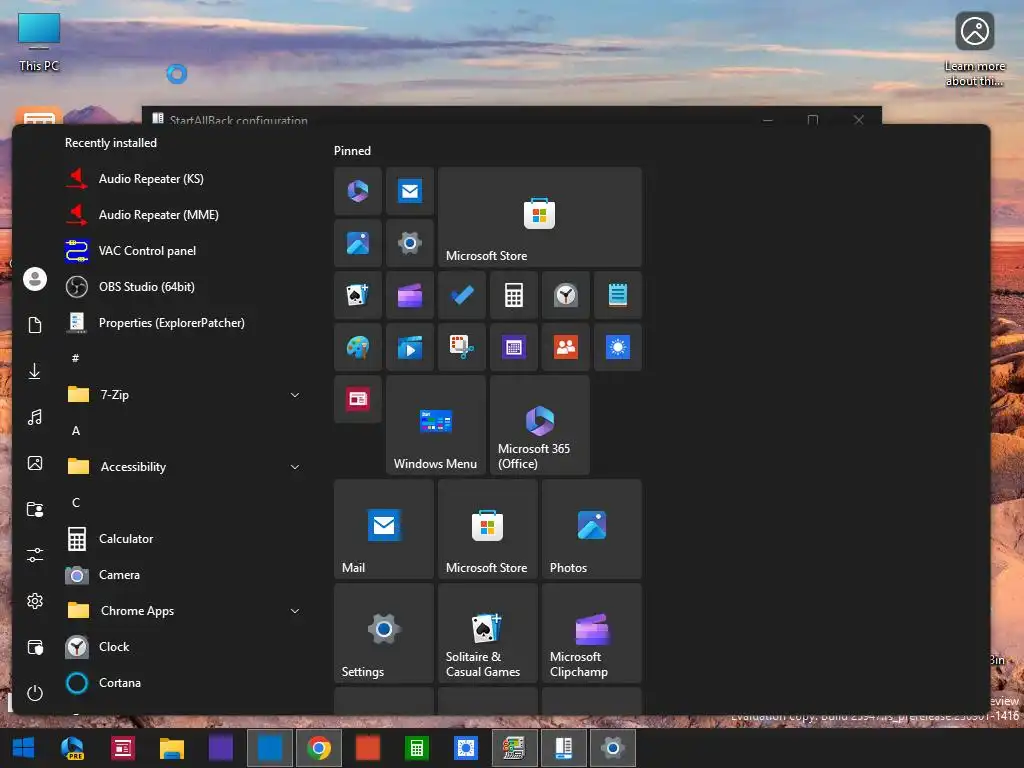The height and width of the screenshot is (768, 1024).
Task: Open File Explorer from the taskbar
Action: [172, 748]
